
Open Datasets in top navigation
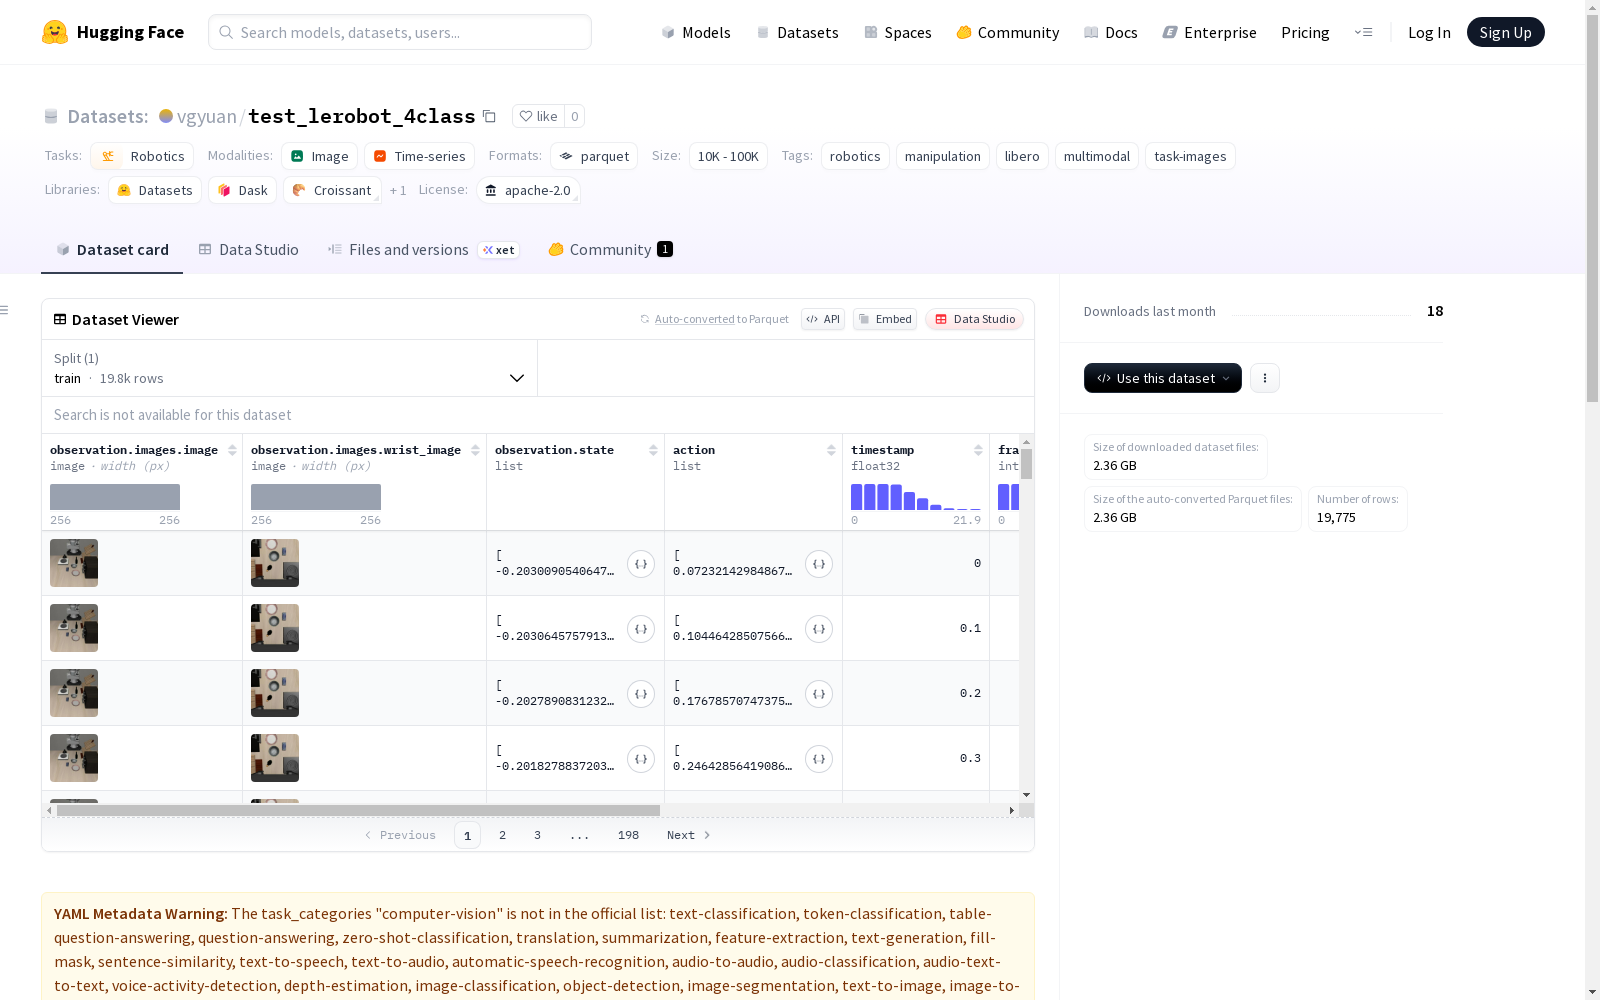[x=797, y=32]
